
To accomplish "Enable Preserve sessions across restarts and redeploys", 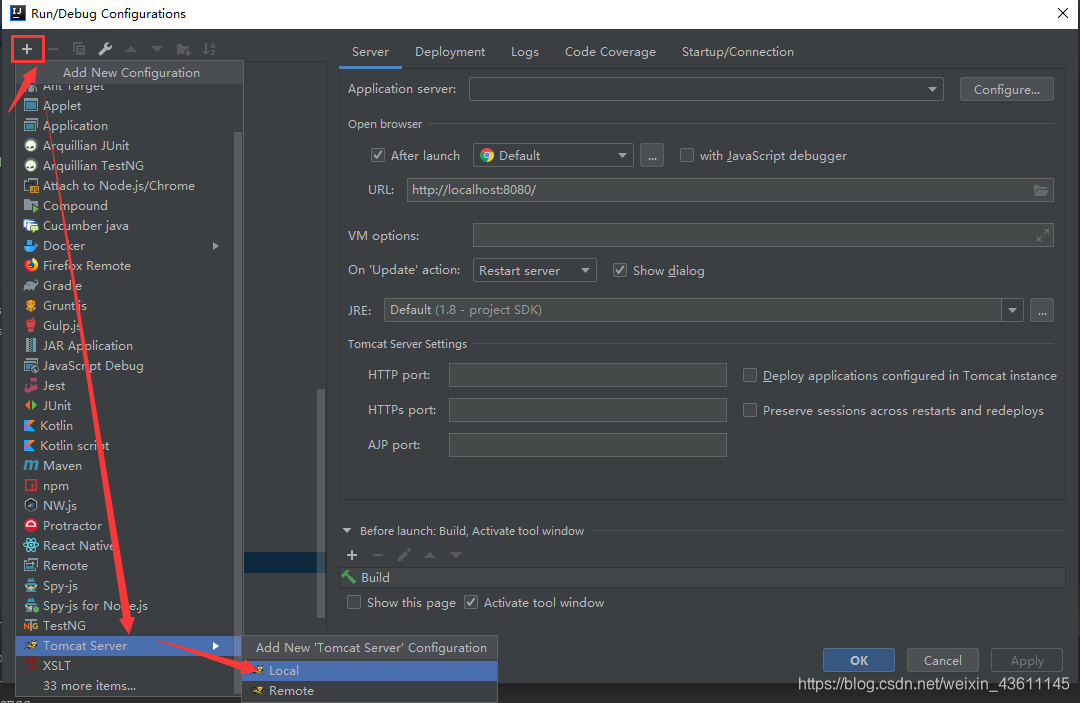I will click(x=750, y=410).
